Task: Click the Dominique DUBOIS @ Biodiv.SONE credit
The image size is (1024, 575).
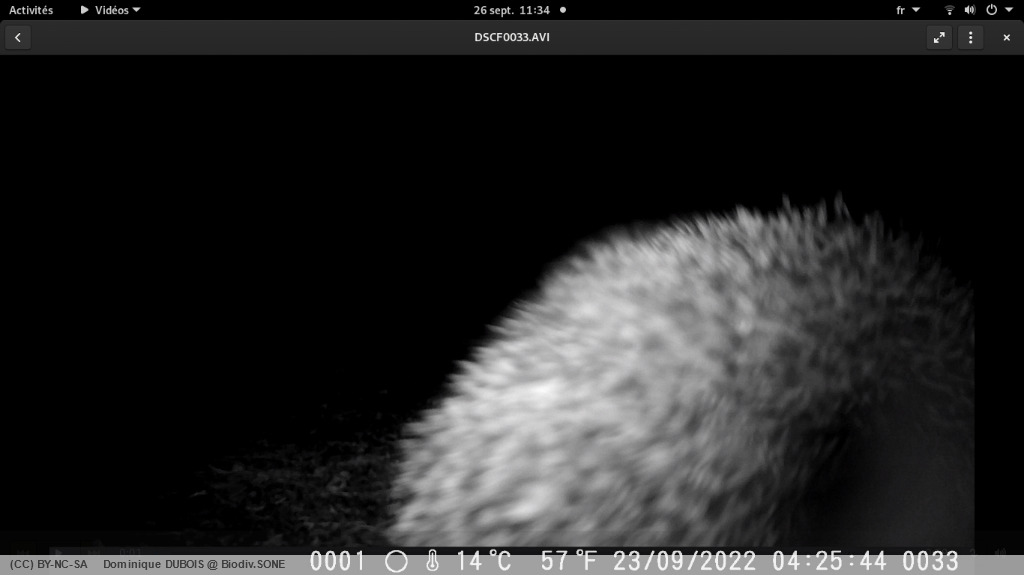Action: point(194,564)
